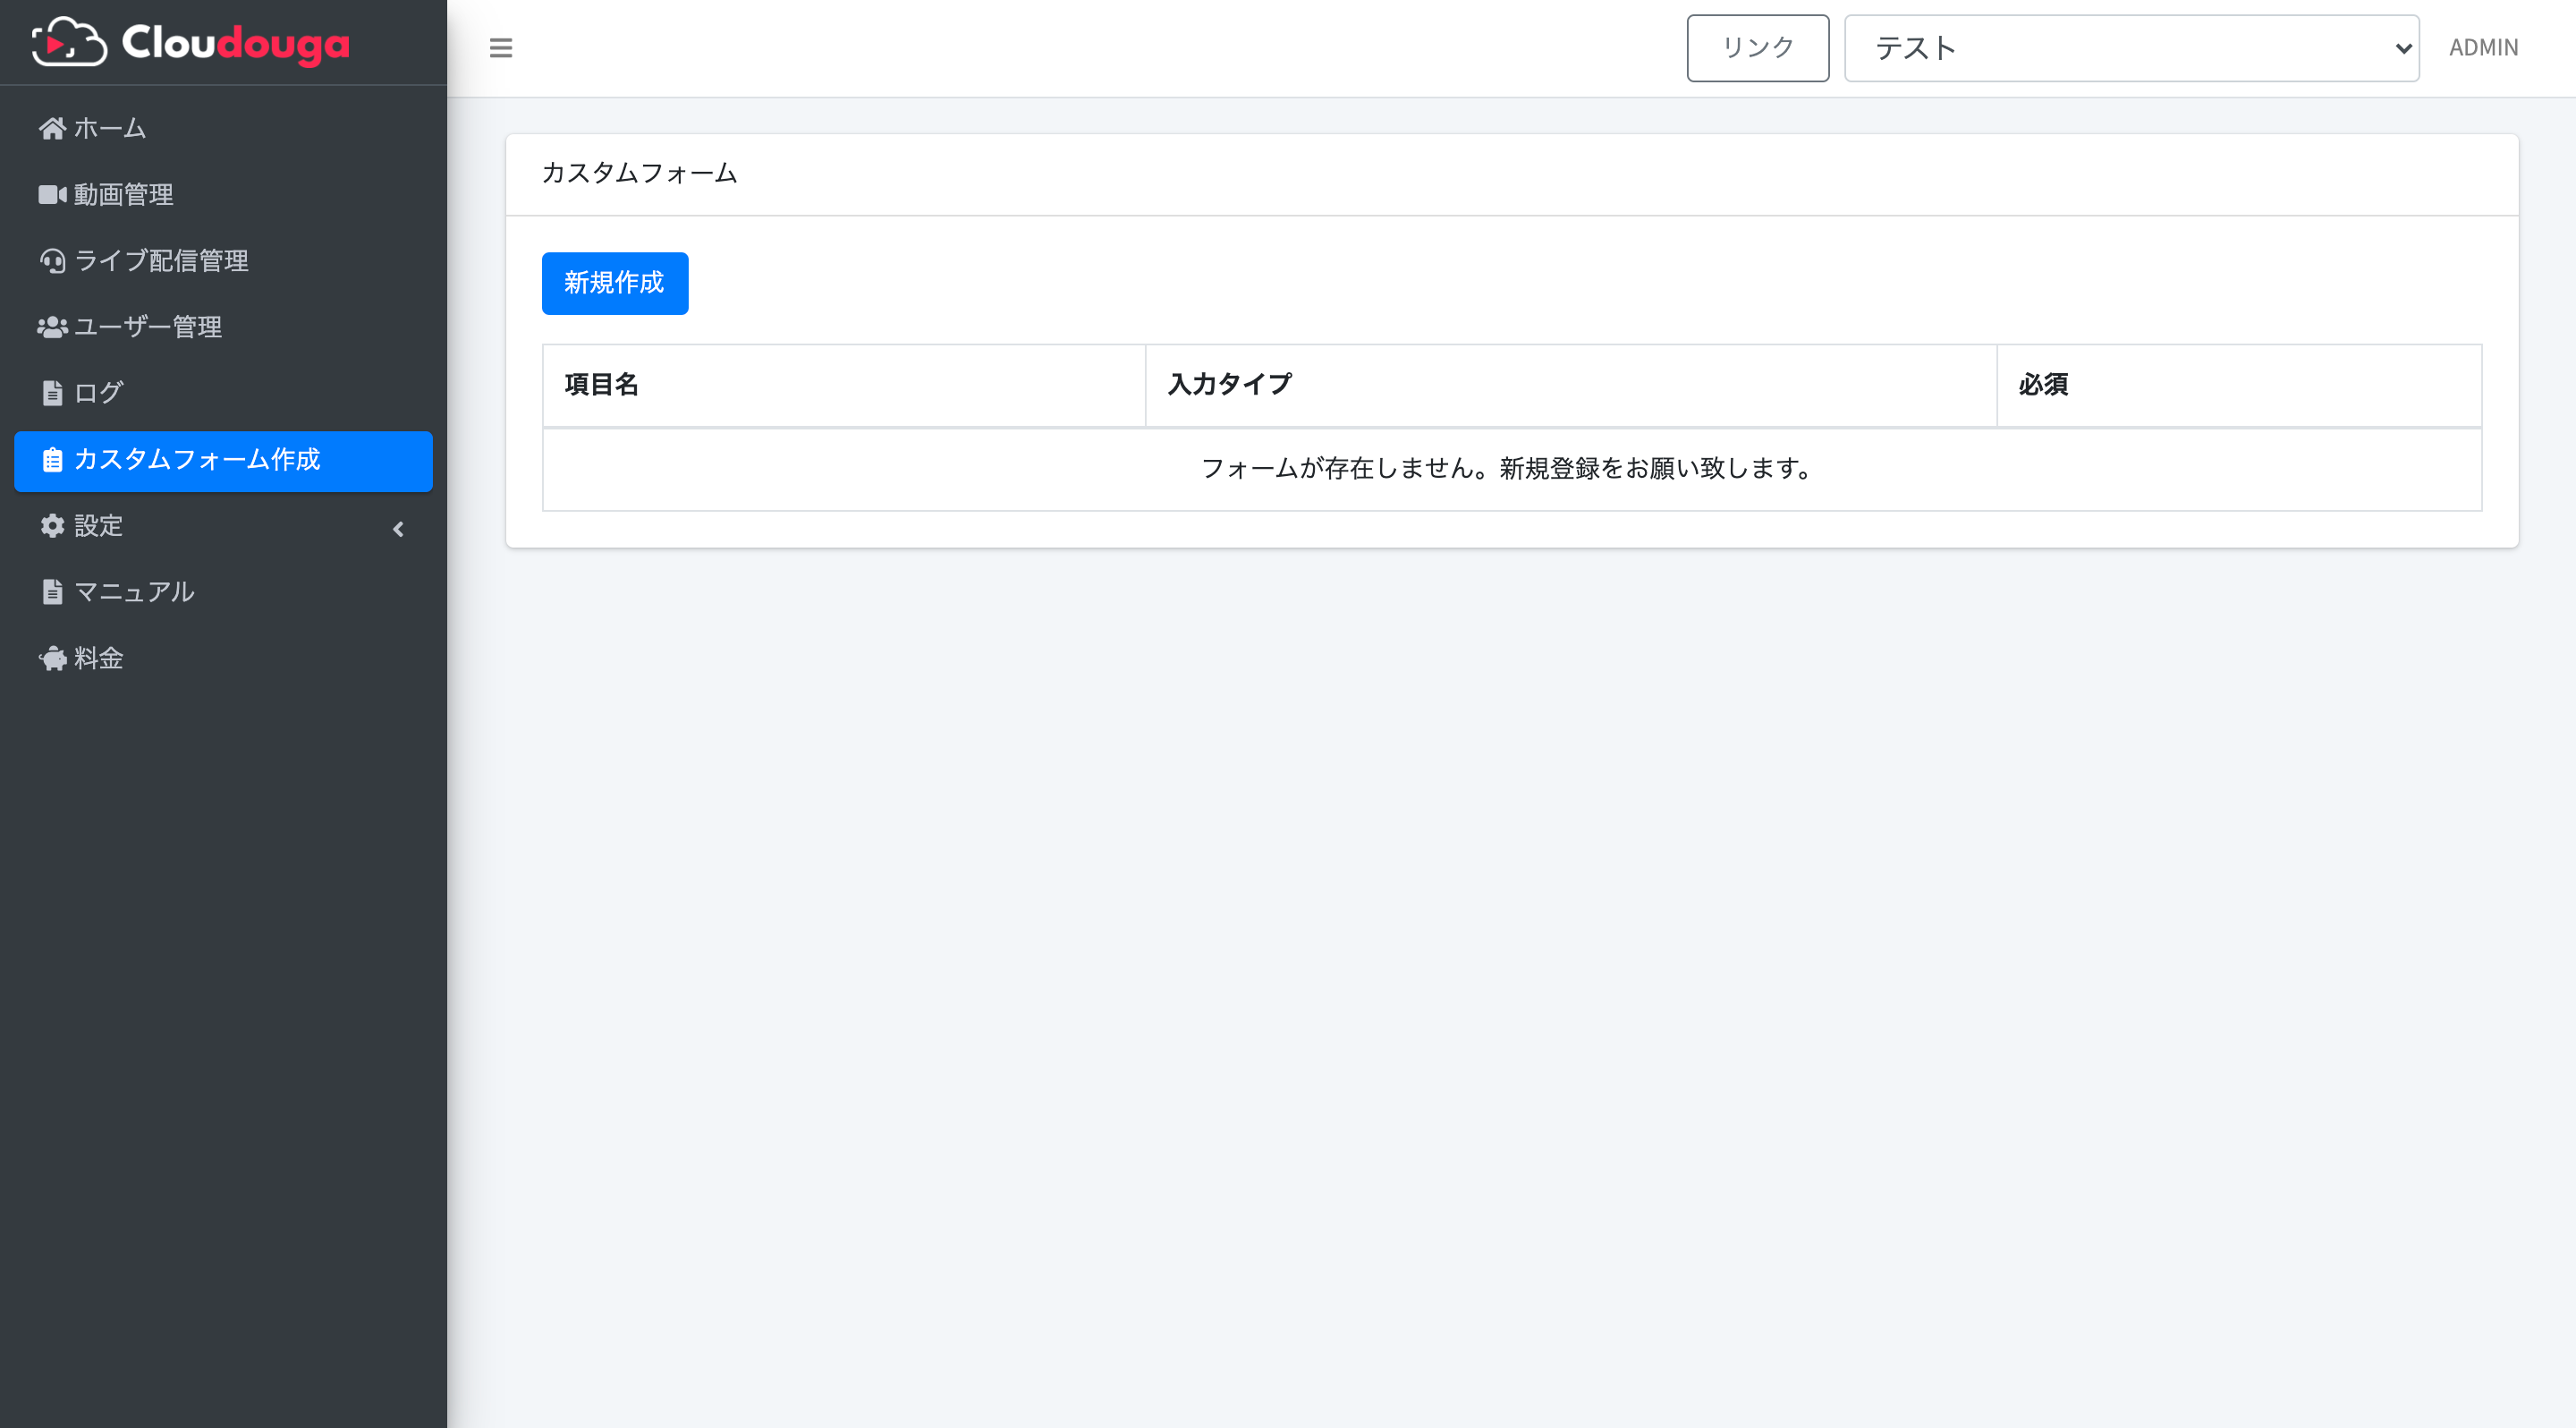The width and height of the screenshot is (2576, 1428).
Task: Open the テスト dropdown selector
Action: click(x=2131, y=48)
